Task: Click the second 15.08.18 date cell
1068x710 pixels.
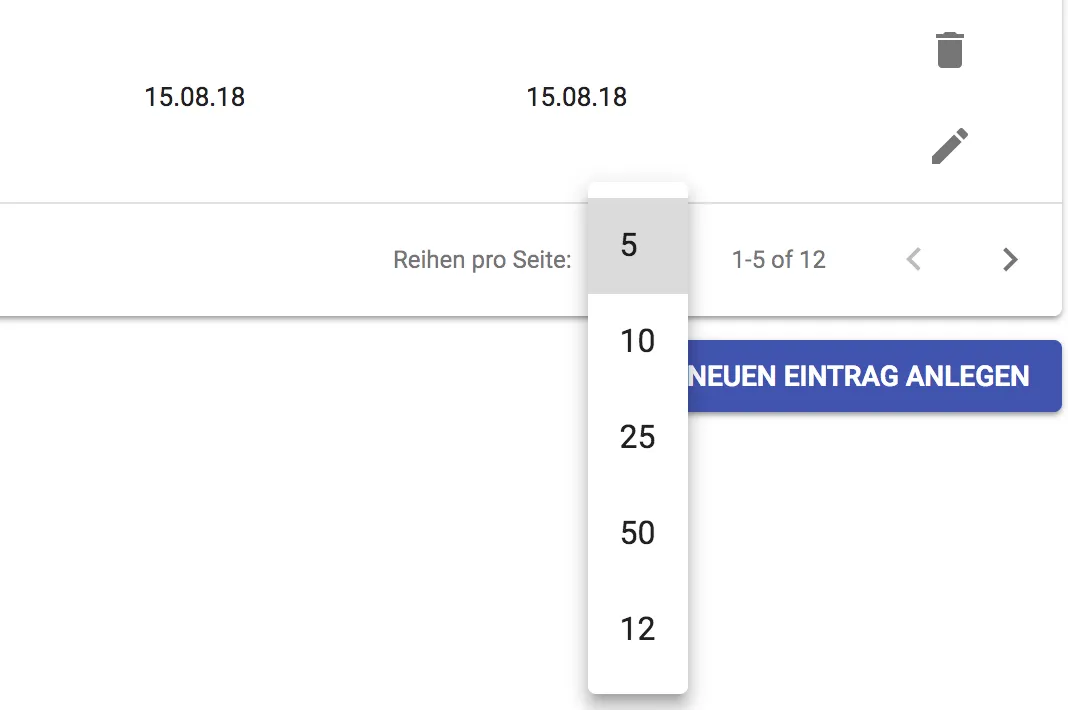Action: (x=577, y=97)
